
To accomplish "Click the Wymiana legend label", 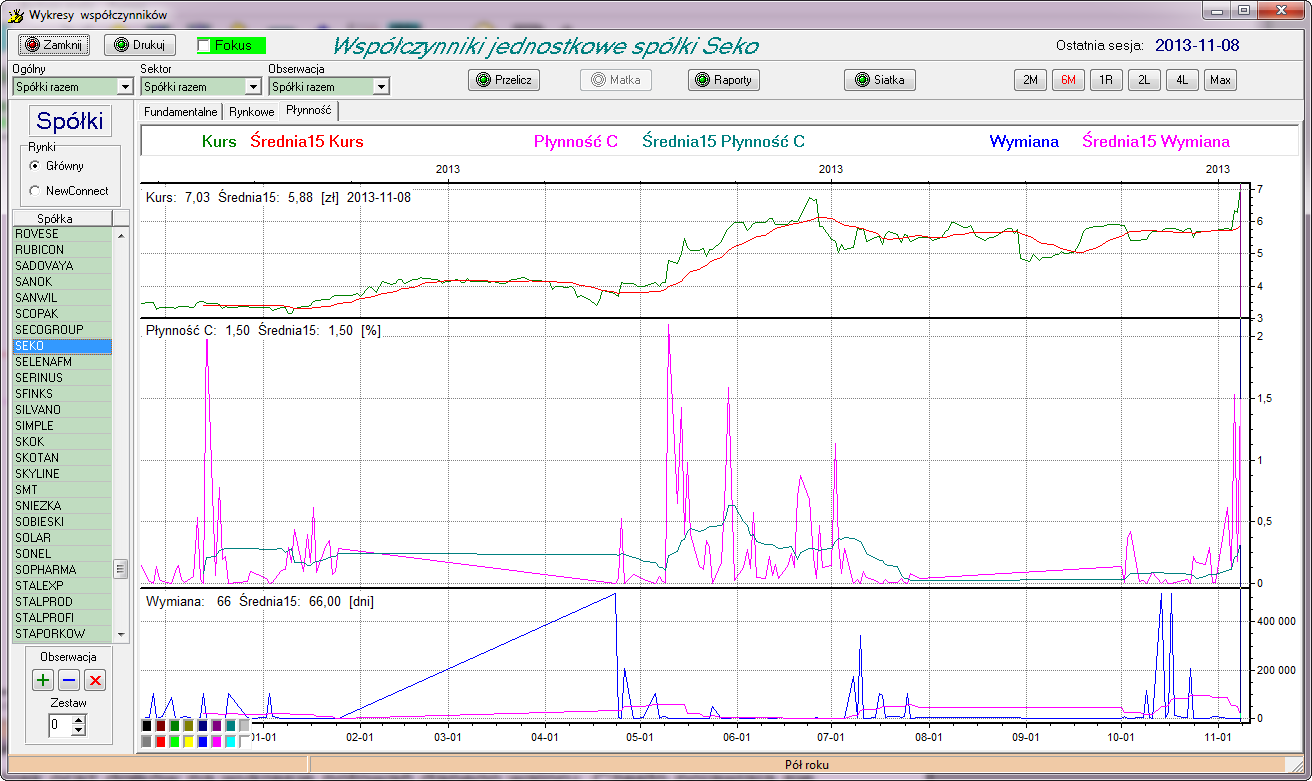I will 1024,142.
